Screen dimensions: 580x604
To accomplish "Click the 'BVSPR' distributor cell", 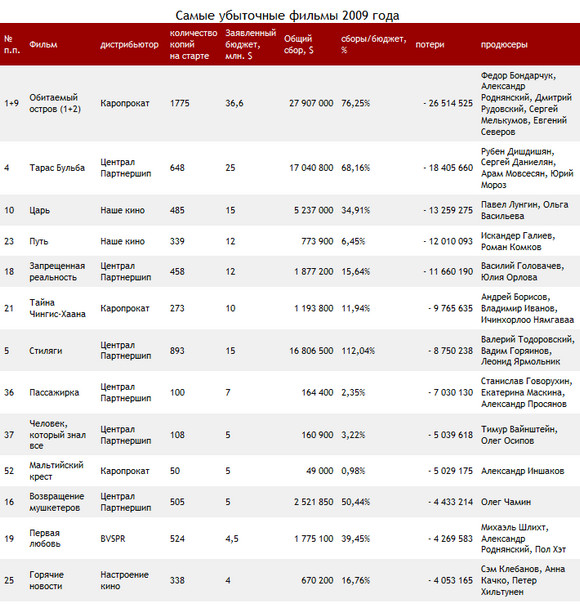I will click(113, 539).
